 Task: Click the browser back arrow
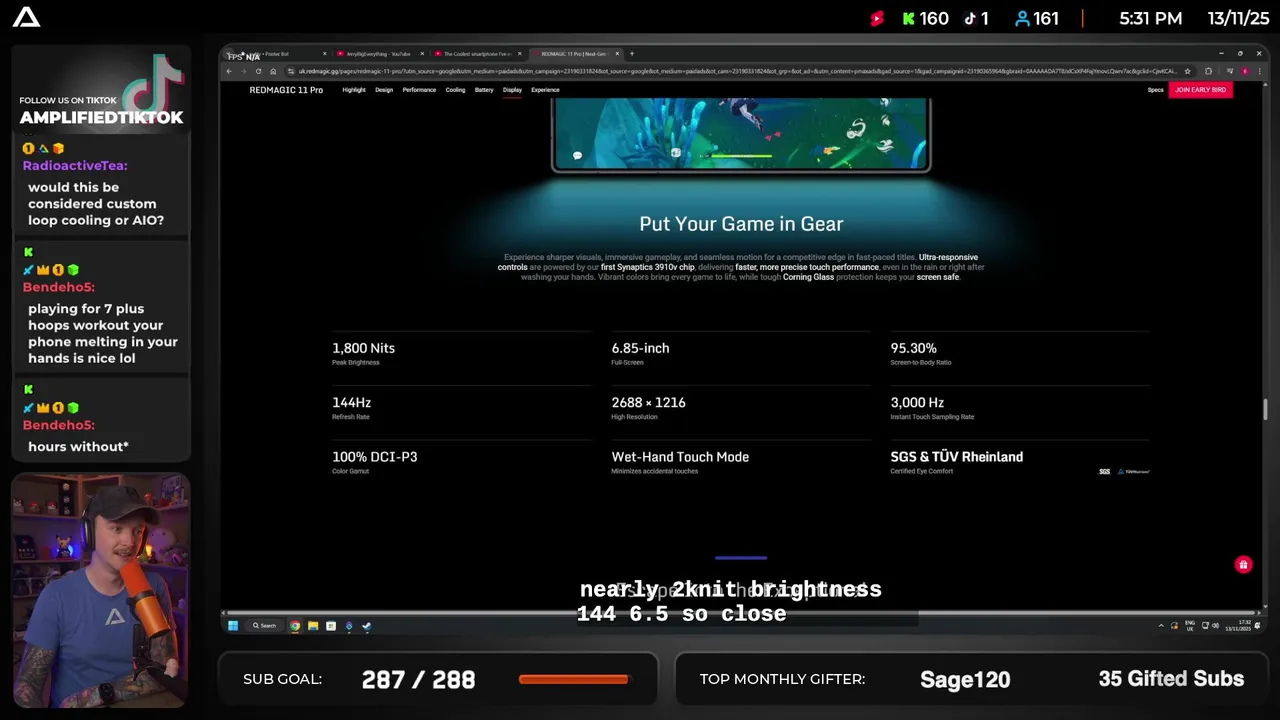coord(229,71)
